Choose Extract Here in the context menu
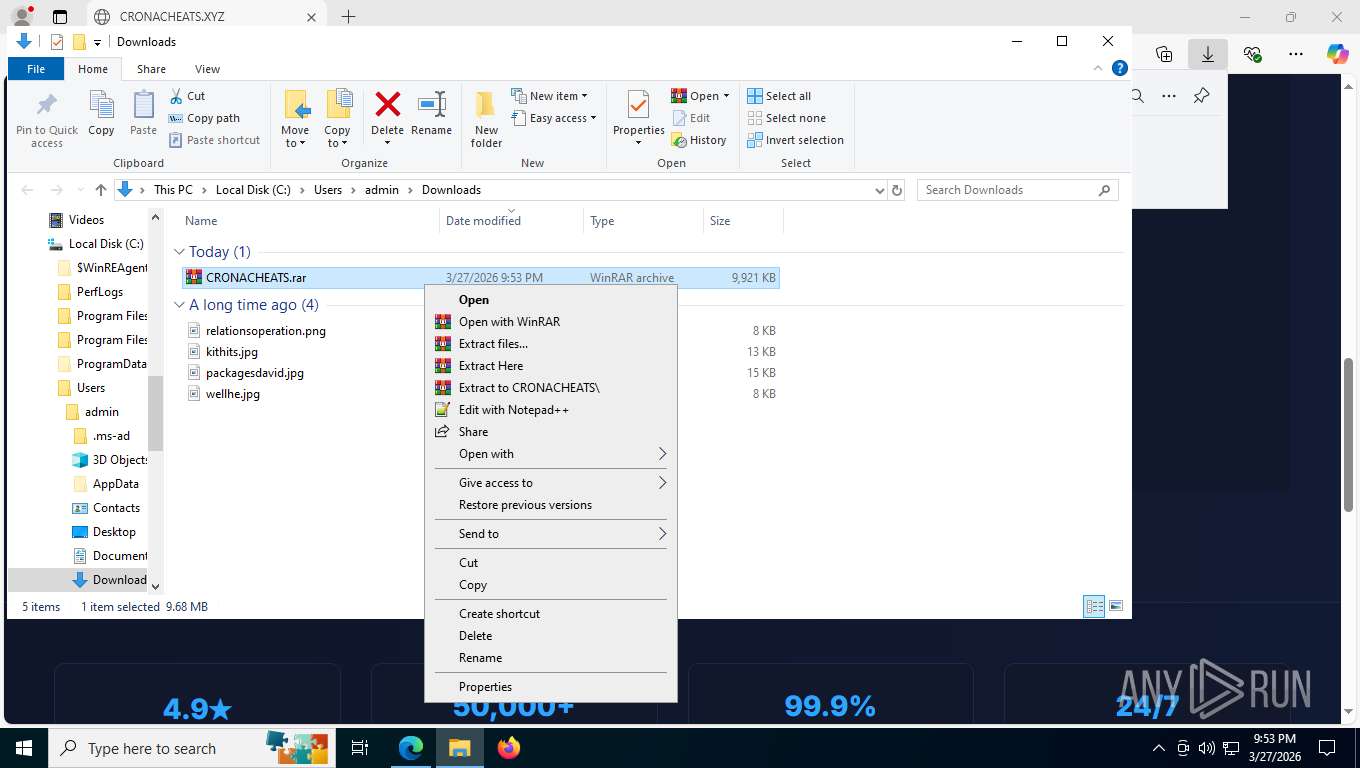The image size is (1360, 768). tap(550, 366)
